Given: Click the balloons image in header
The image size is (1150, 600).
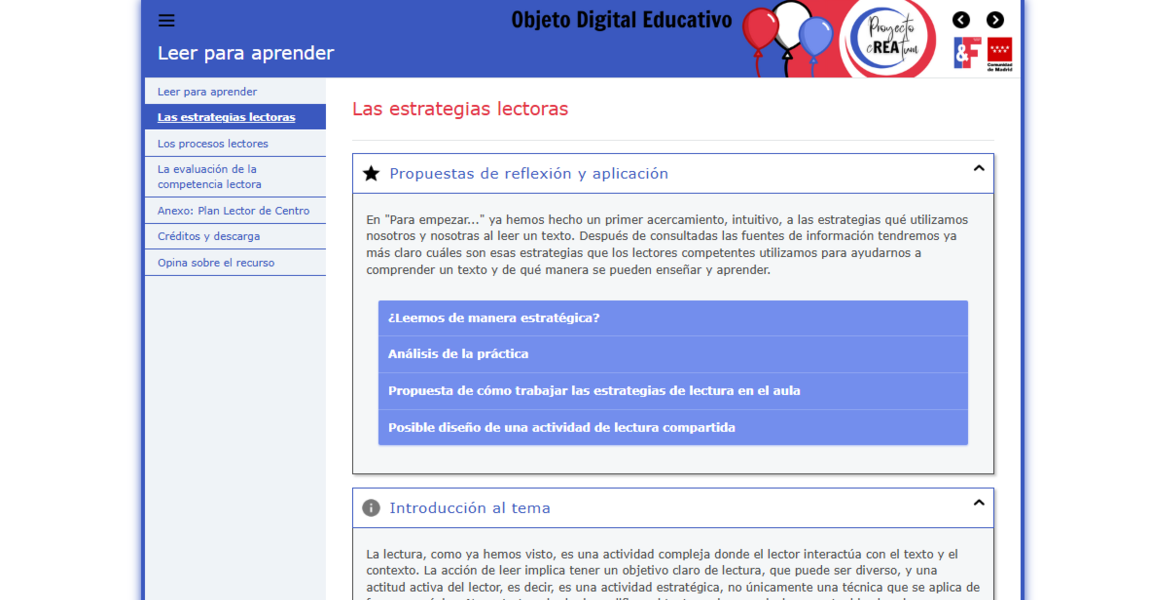Looking at the screenshot, I should (788, 35).
